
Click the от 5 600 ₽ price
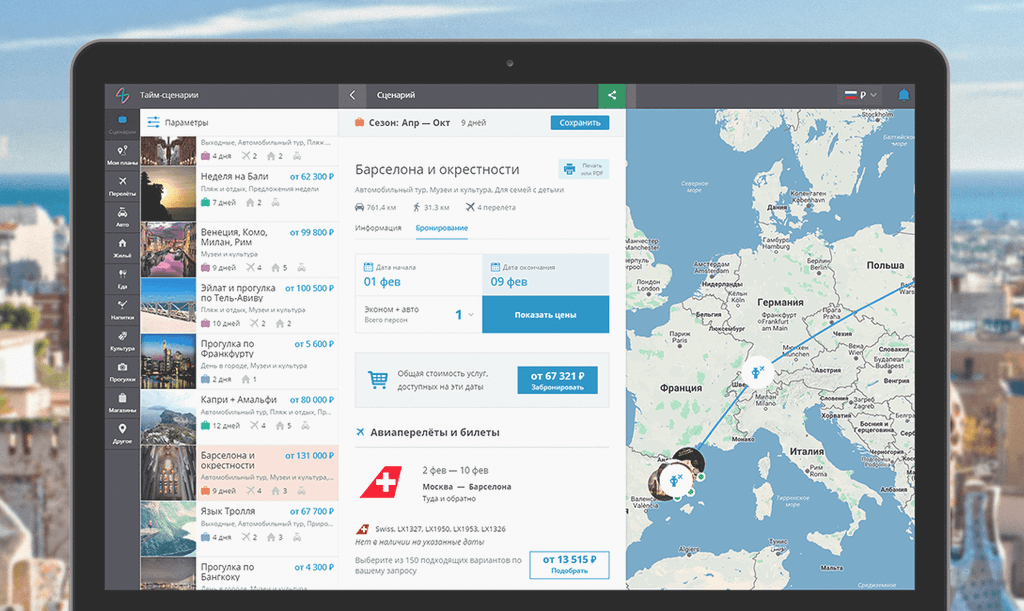click(x=314, y=344)
